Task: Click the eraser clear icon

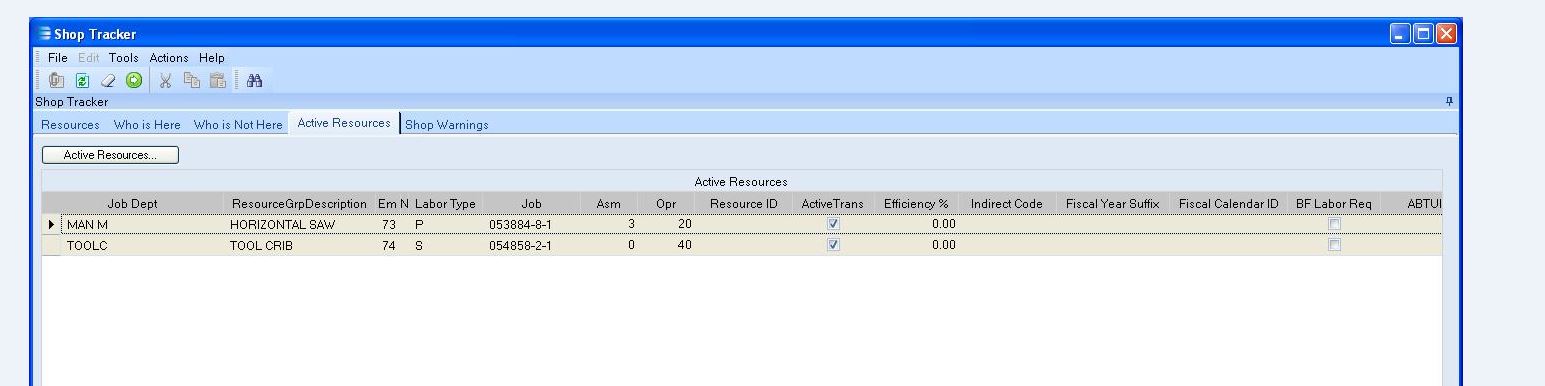Action: coord(109,81)
